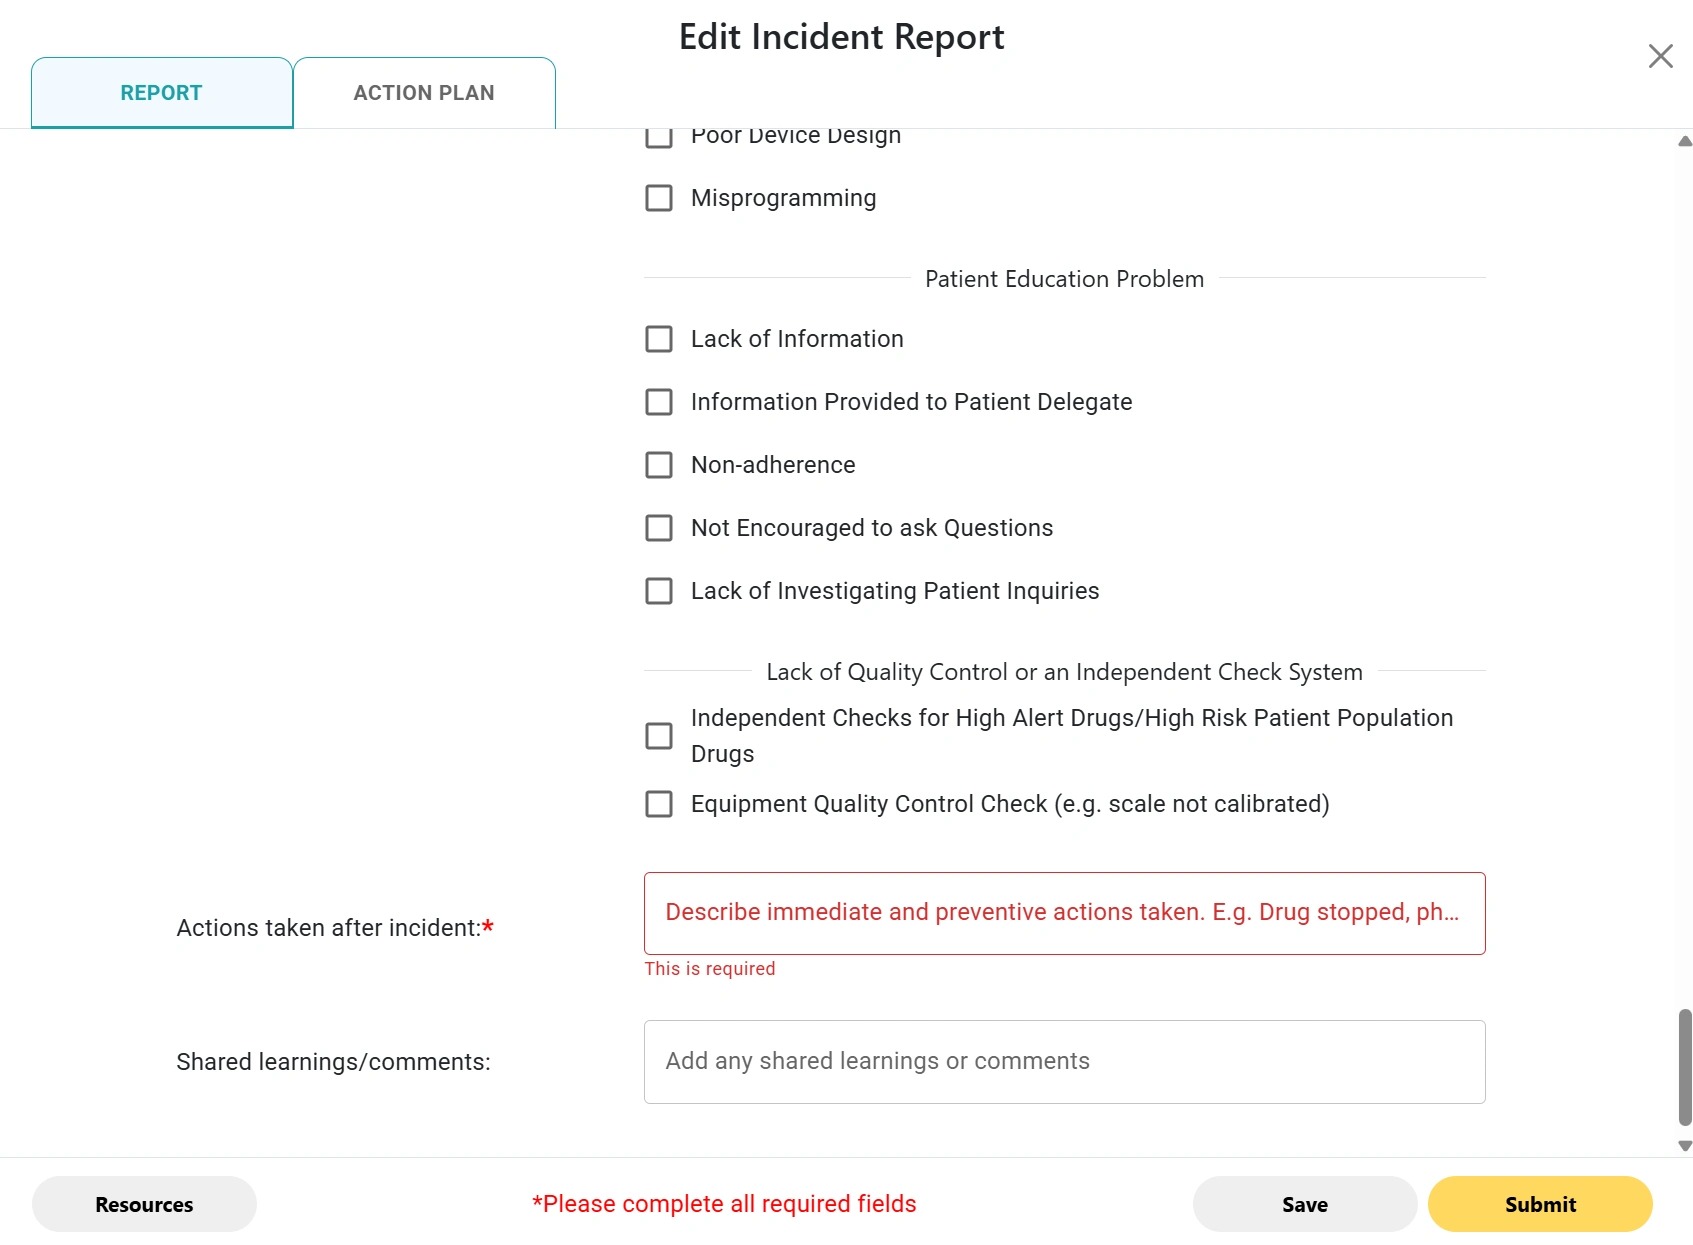1693x1245 pixels.
Task: Toggle Not Encouraged to ask Questions
Action: coord(659,528)
